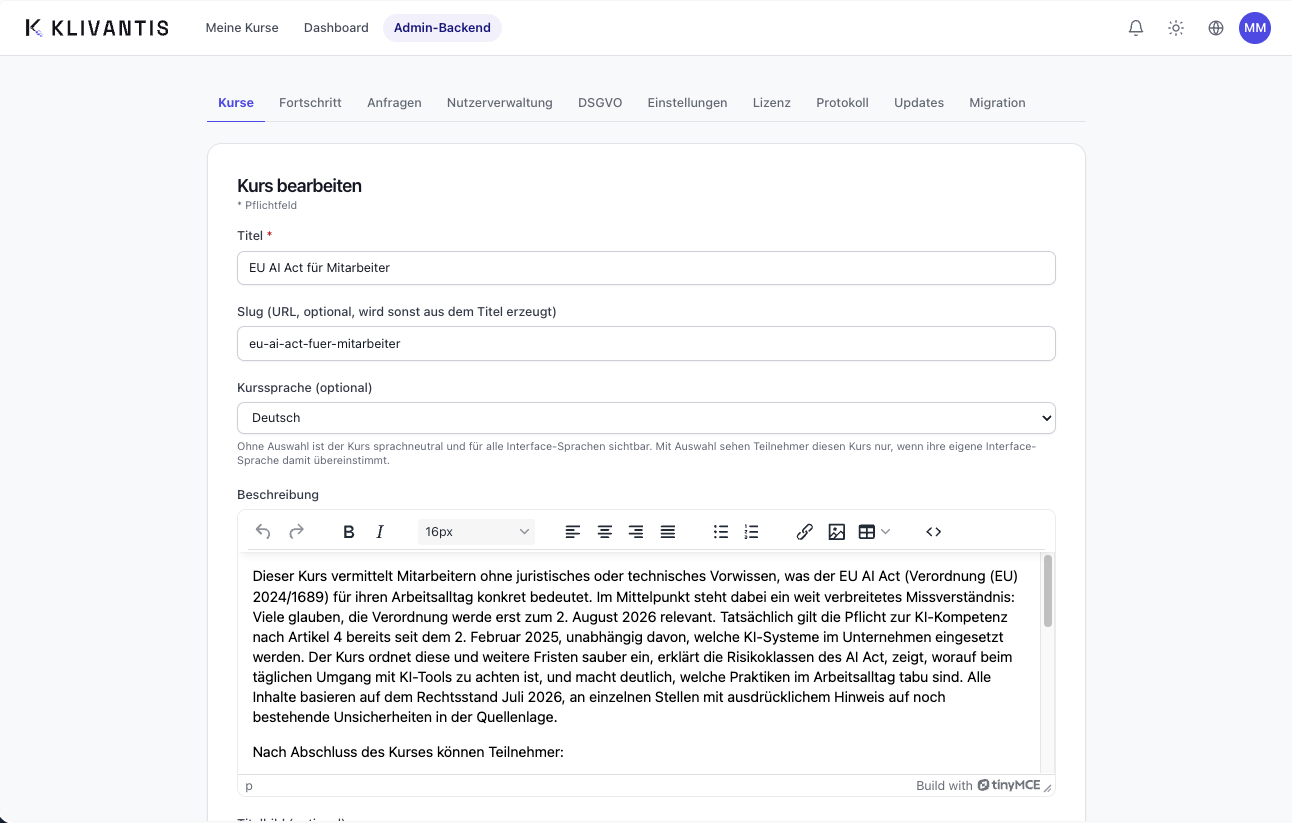Open the Einstellungen tab
The height and width of the screenshot is (823, 1292).
(687, 103)
